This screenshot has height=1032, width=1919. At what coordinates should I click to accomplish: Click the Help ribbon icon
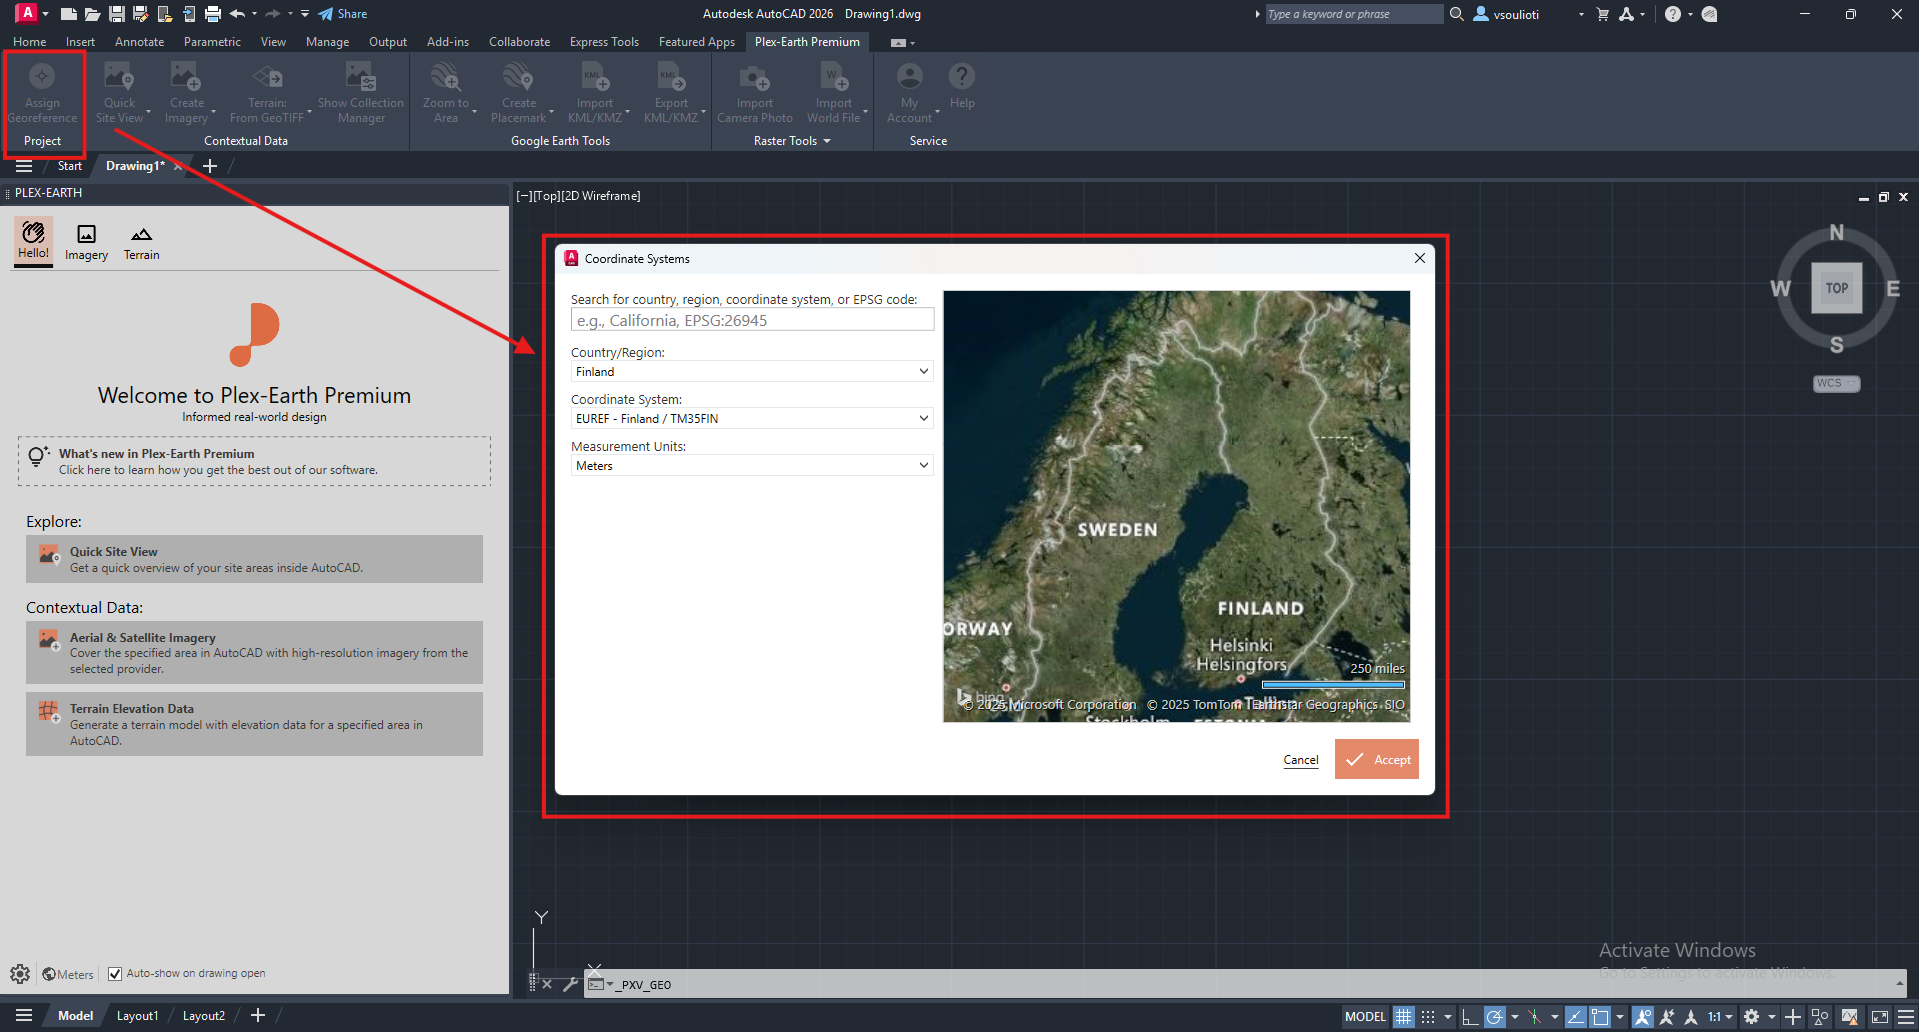coord(962,87)
